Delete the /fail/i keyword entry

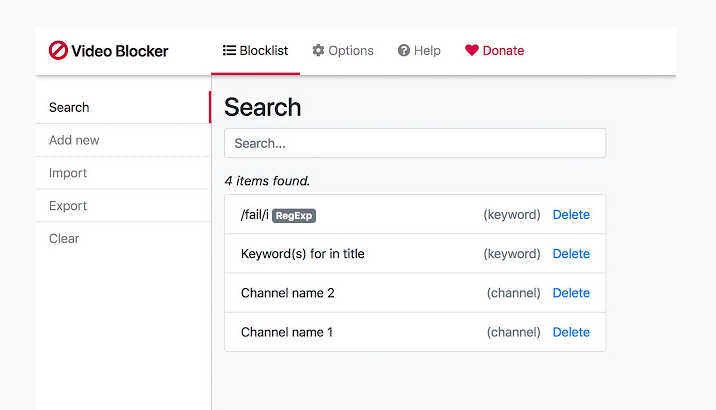click(x=571, y=214)
